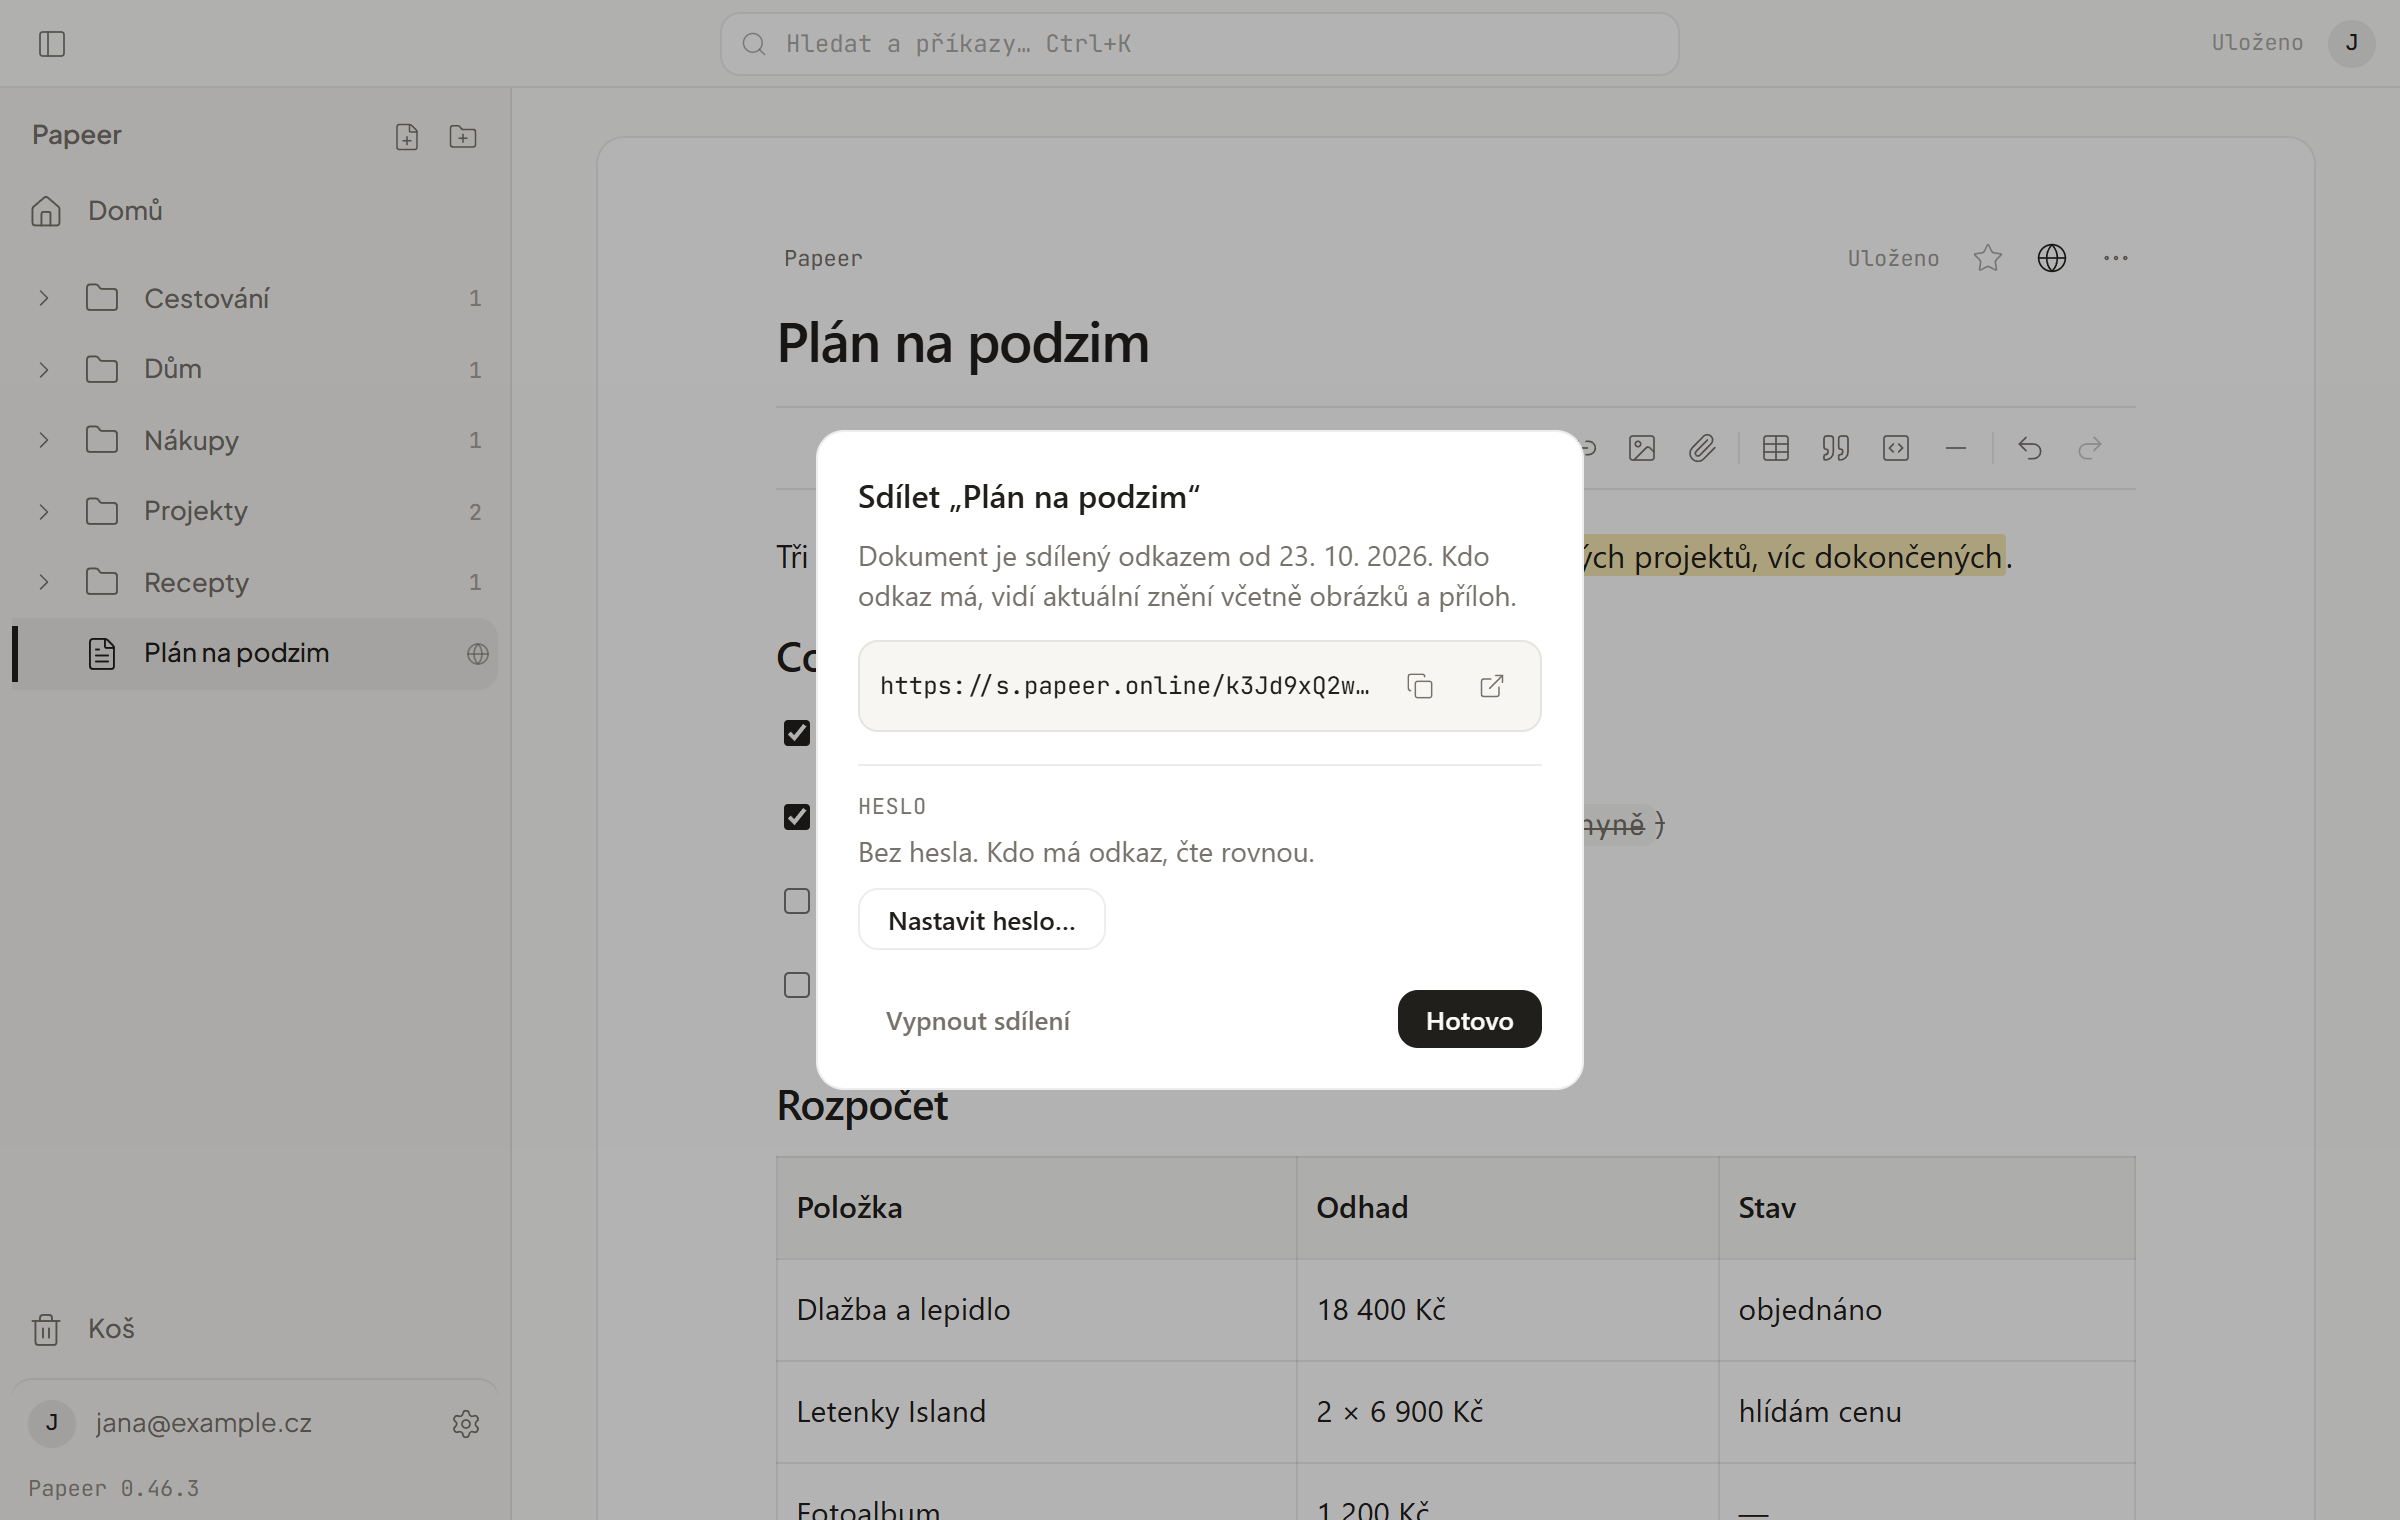Attach file paperclip icon
Image resolution: width=2400 pixels, height=1520 pixels.
pos(1702,448)
